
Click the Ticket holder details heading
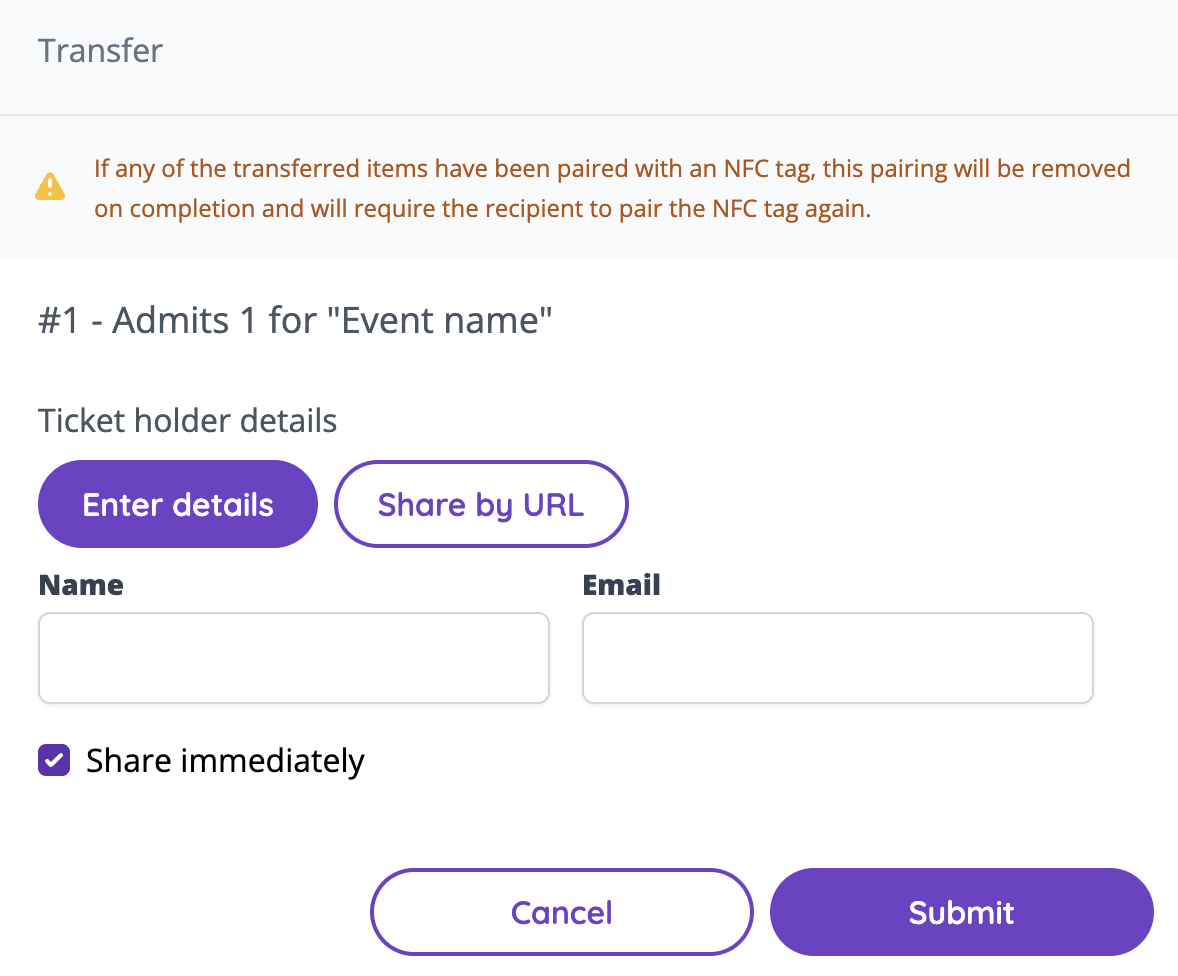(x=188, y=421)
